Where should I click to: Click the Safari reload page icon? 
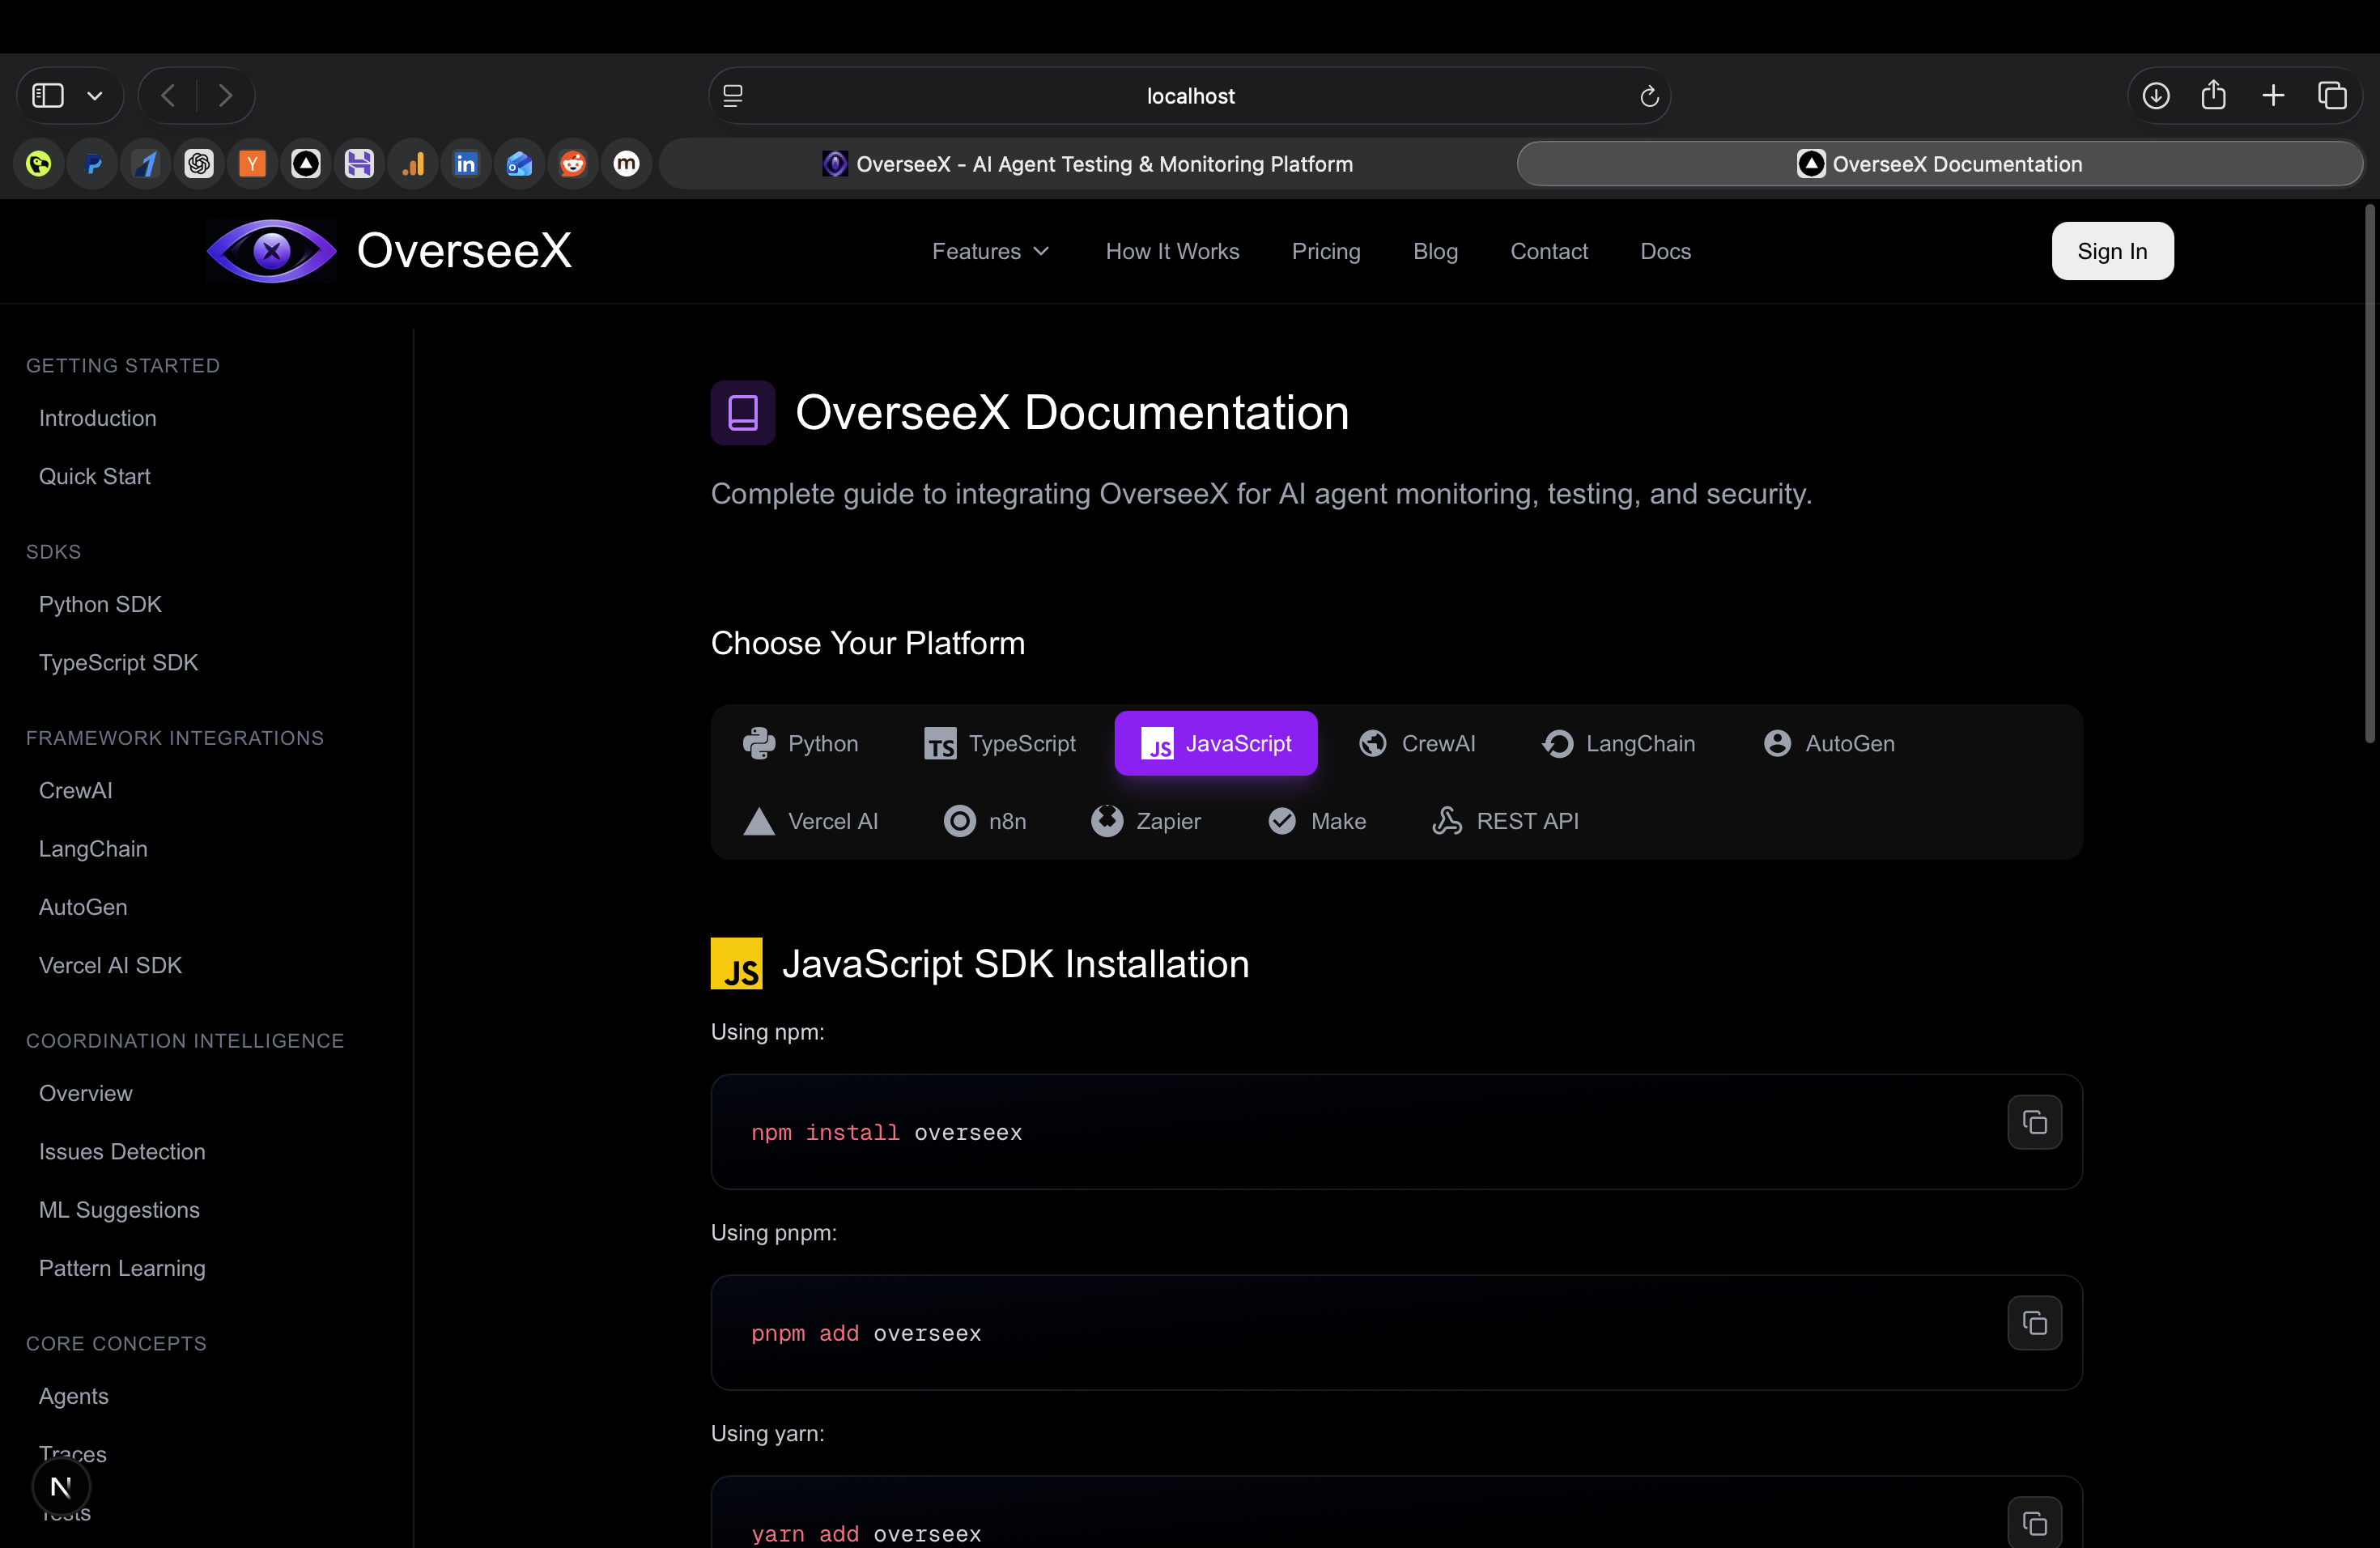(x=1649, y=96)
